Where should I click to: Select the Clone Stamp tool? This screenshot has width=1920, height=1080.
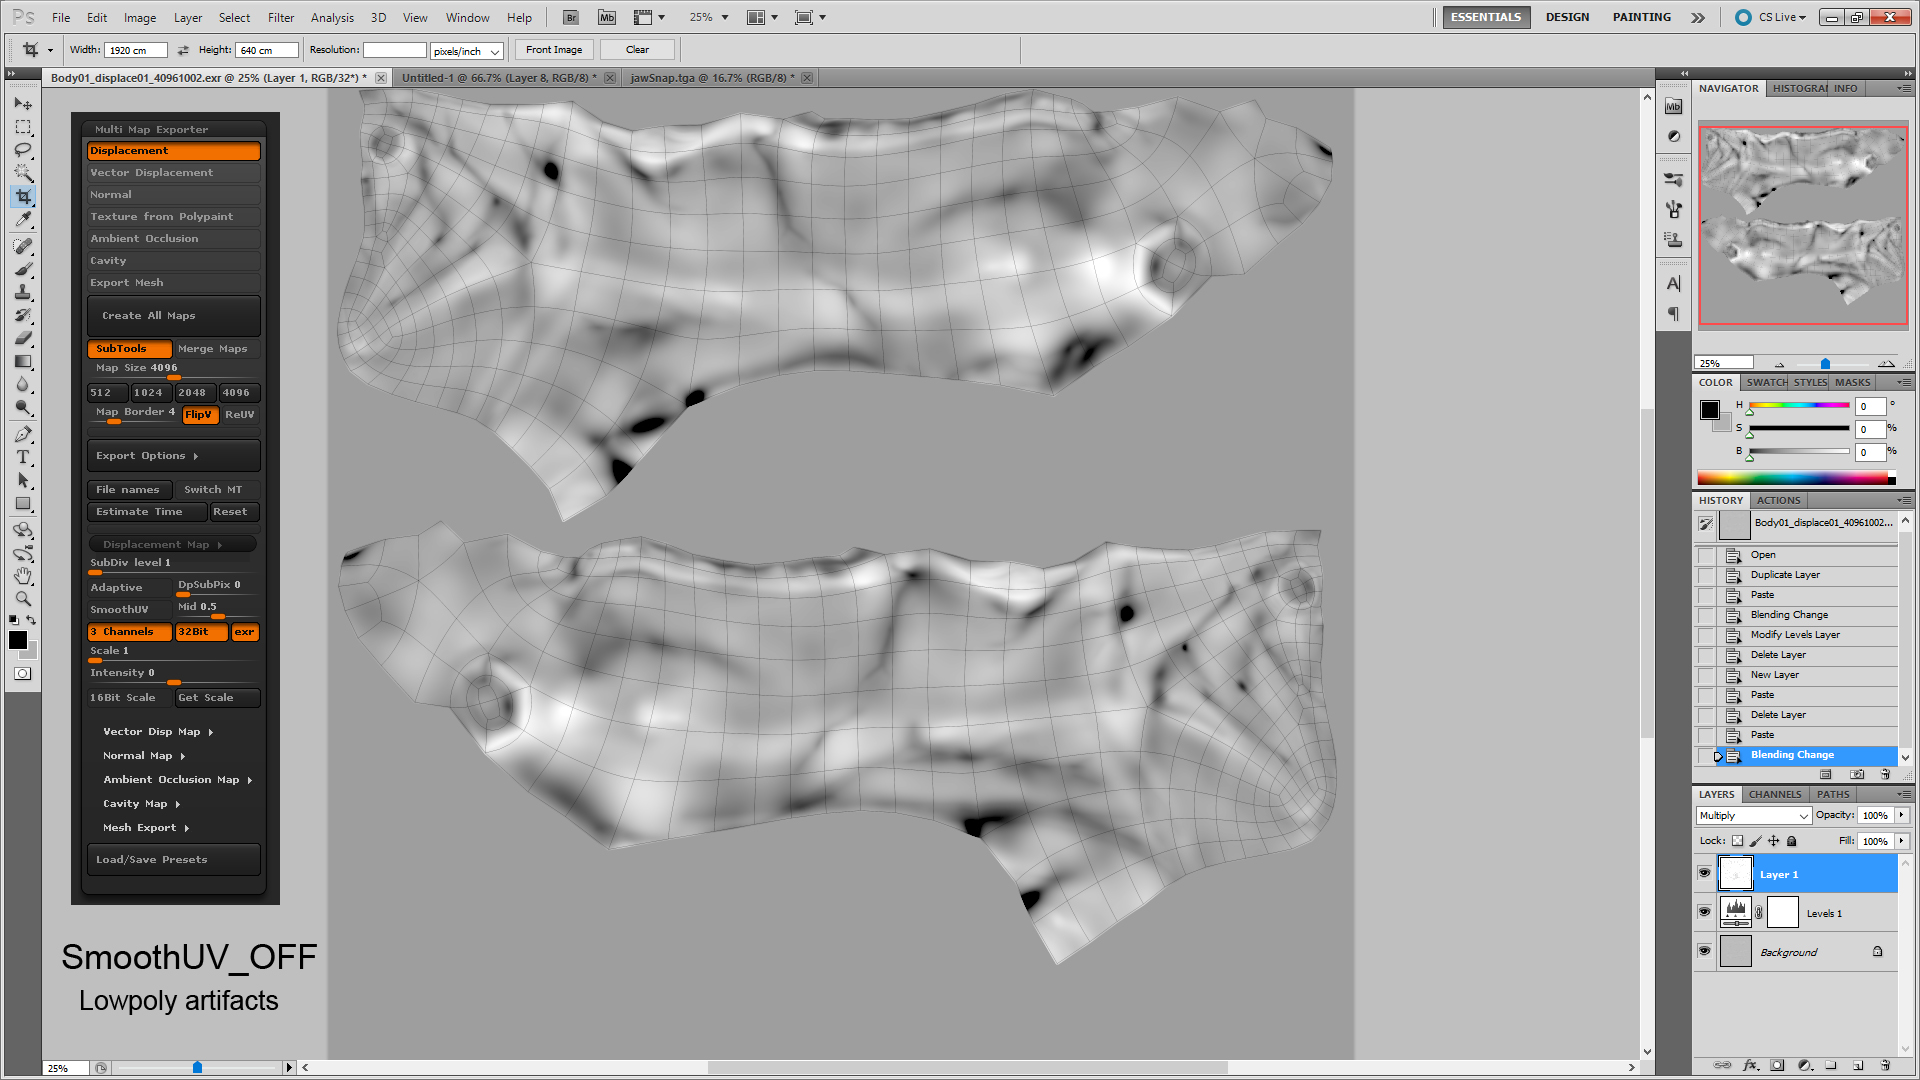click(23, 292)
